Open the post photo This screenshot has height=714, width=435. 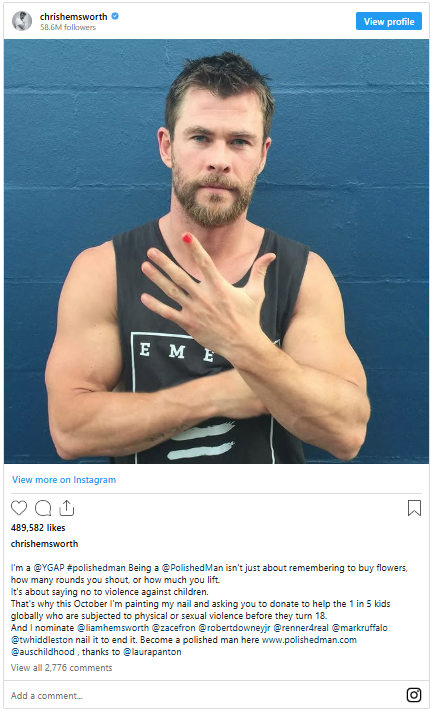tap(216, 251)
